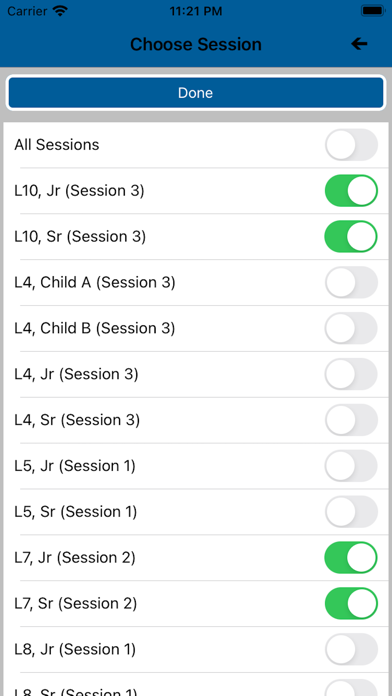Disable the L10, Sr (Session 3) toggle

(x=351, y=237)
